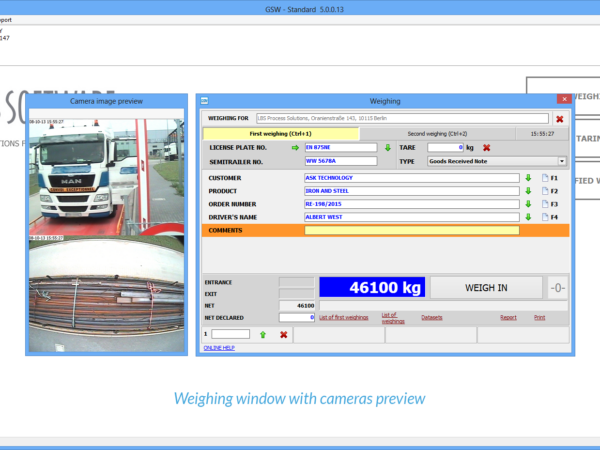The height and width of the screenshot is (450, 600).
Task: Click the Semitrailer No. input field
Action: click(341, 161)
